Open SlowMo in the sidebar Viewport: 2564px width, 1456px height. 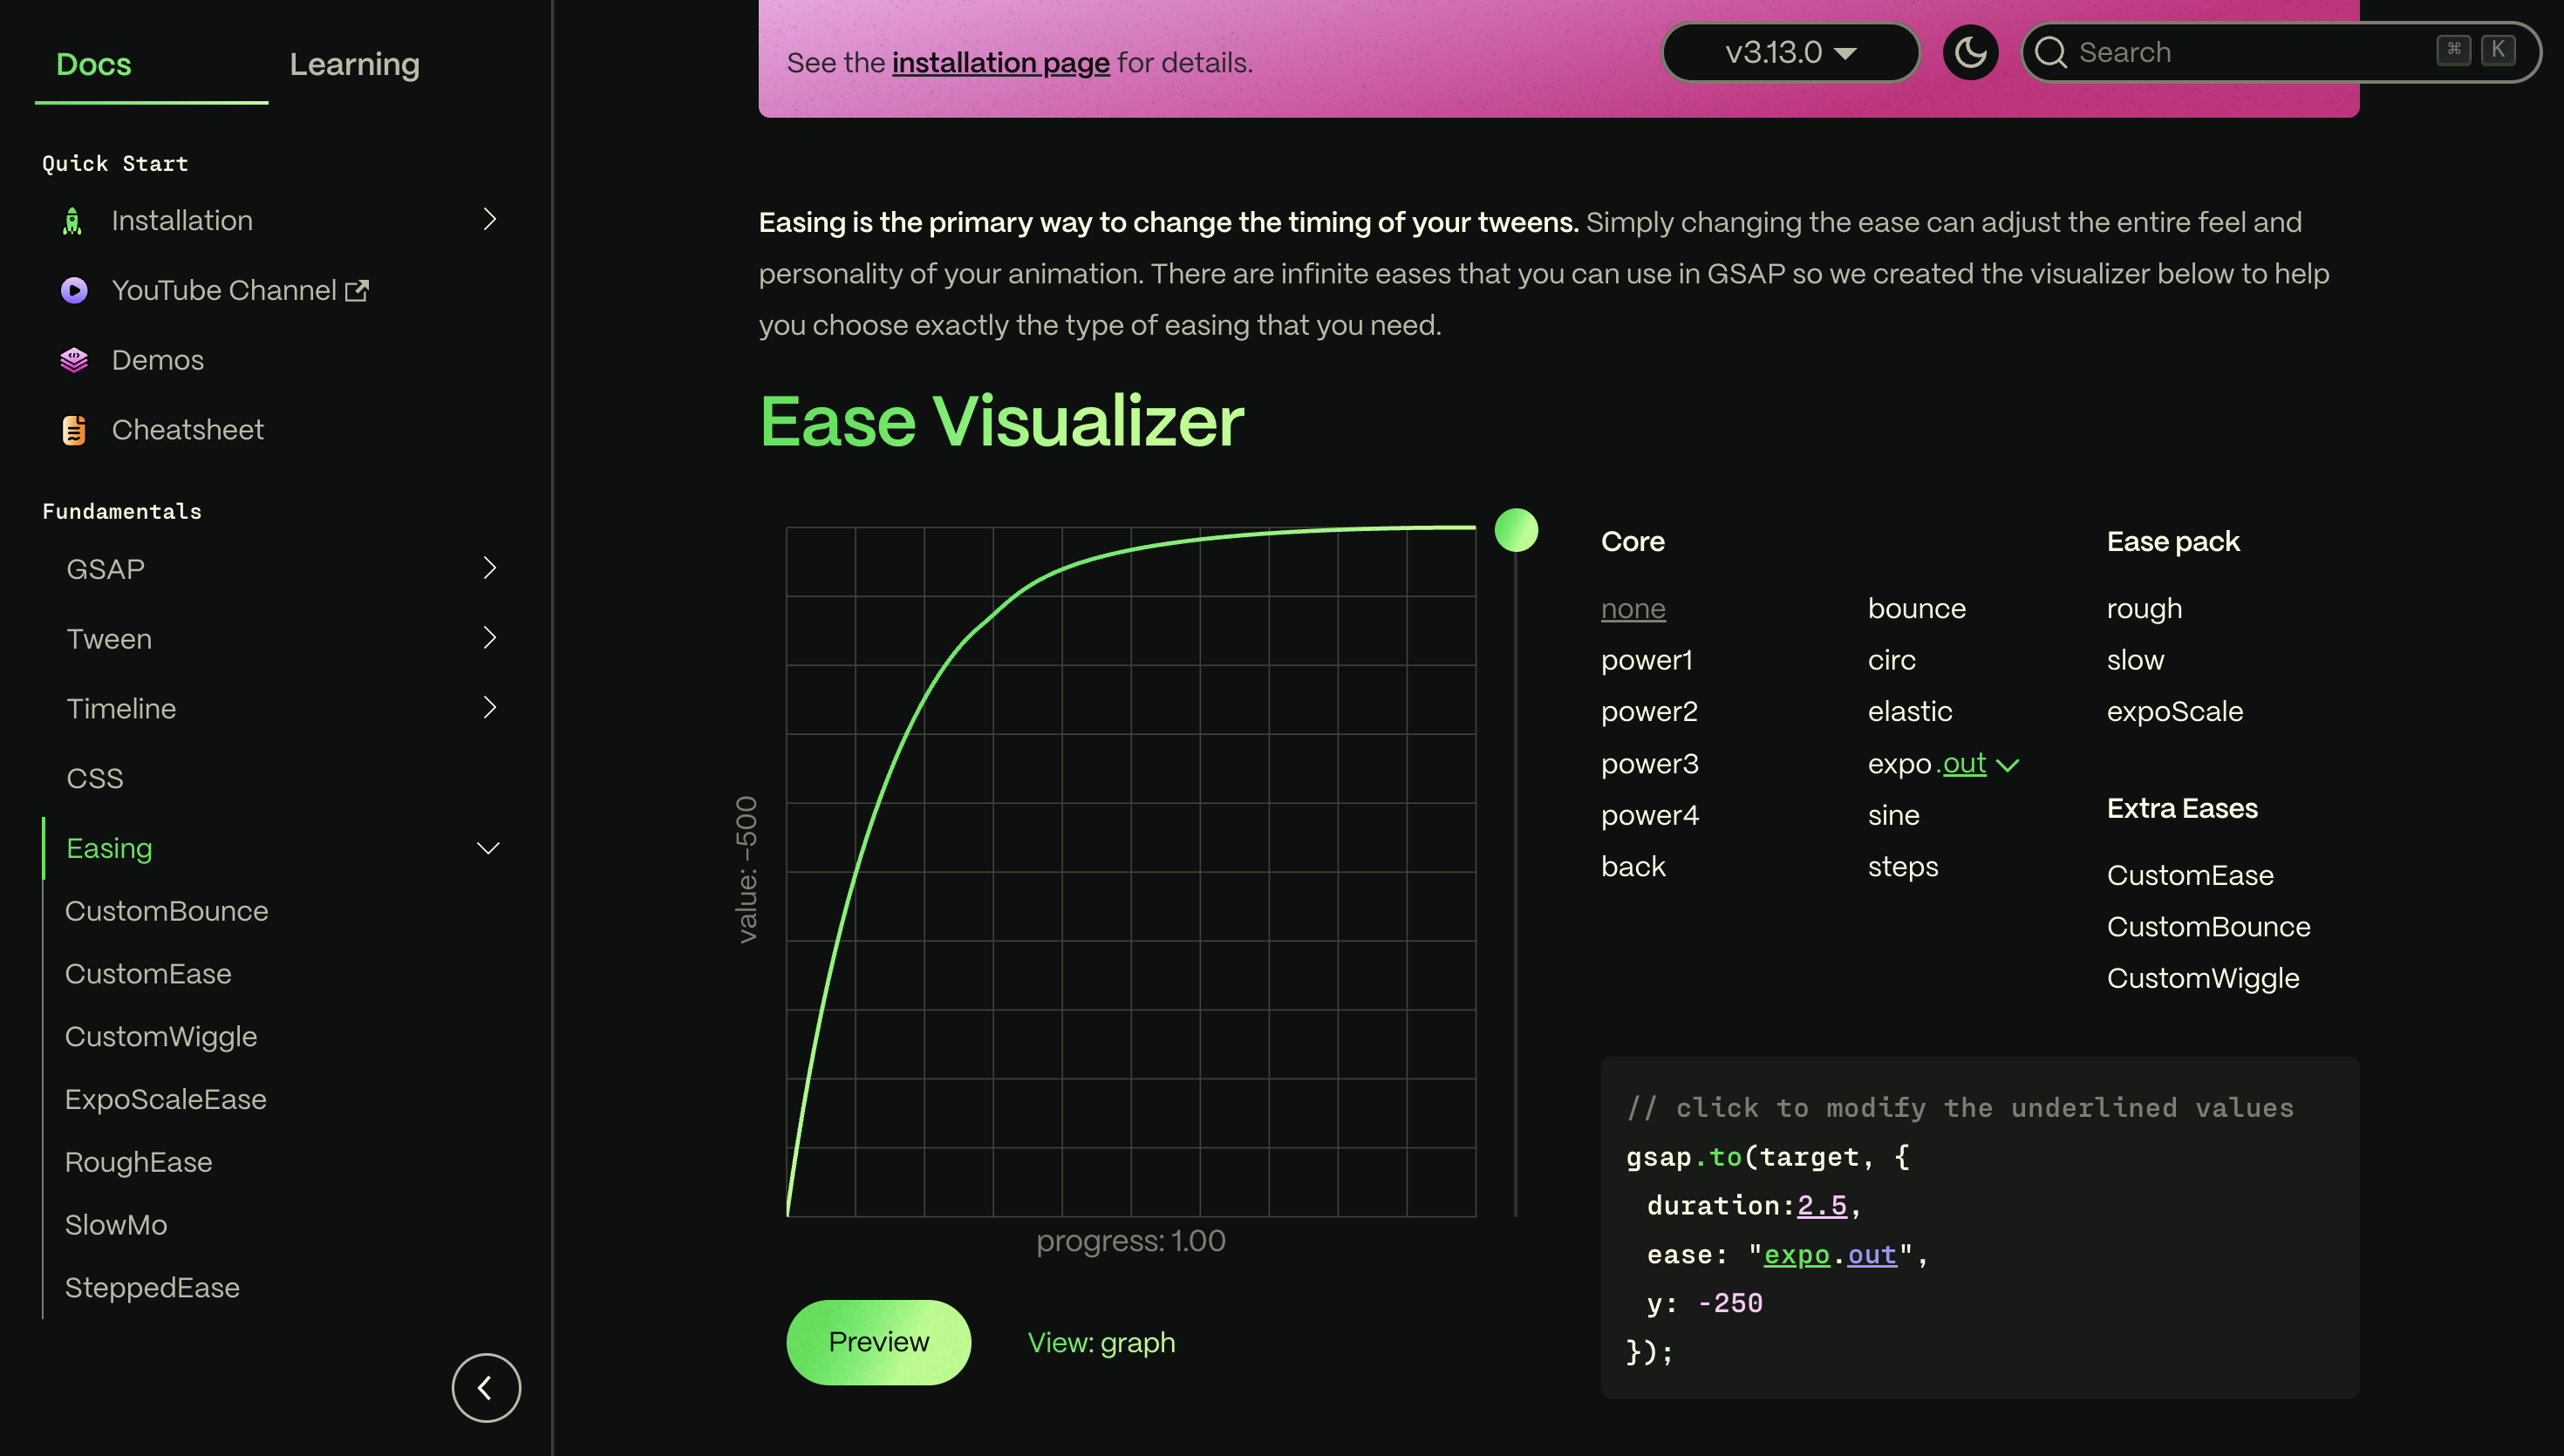coord(116,1225)
